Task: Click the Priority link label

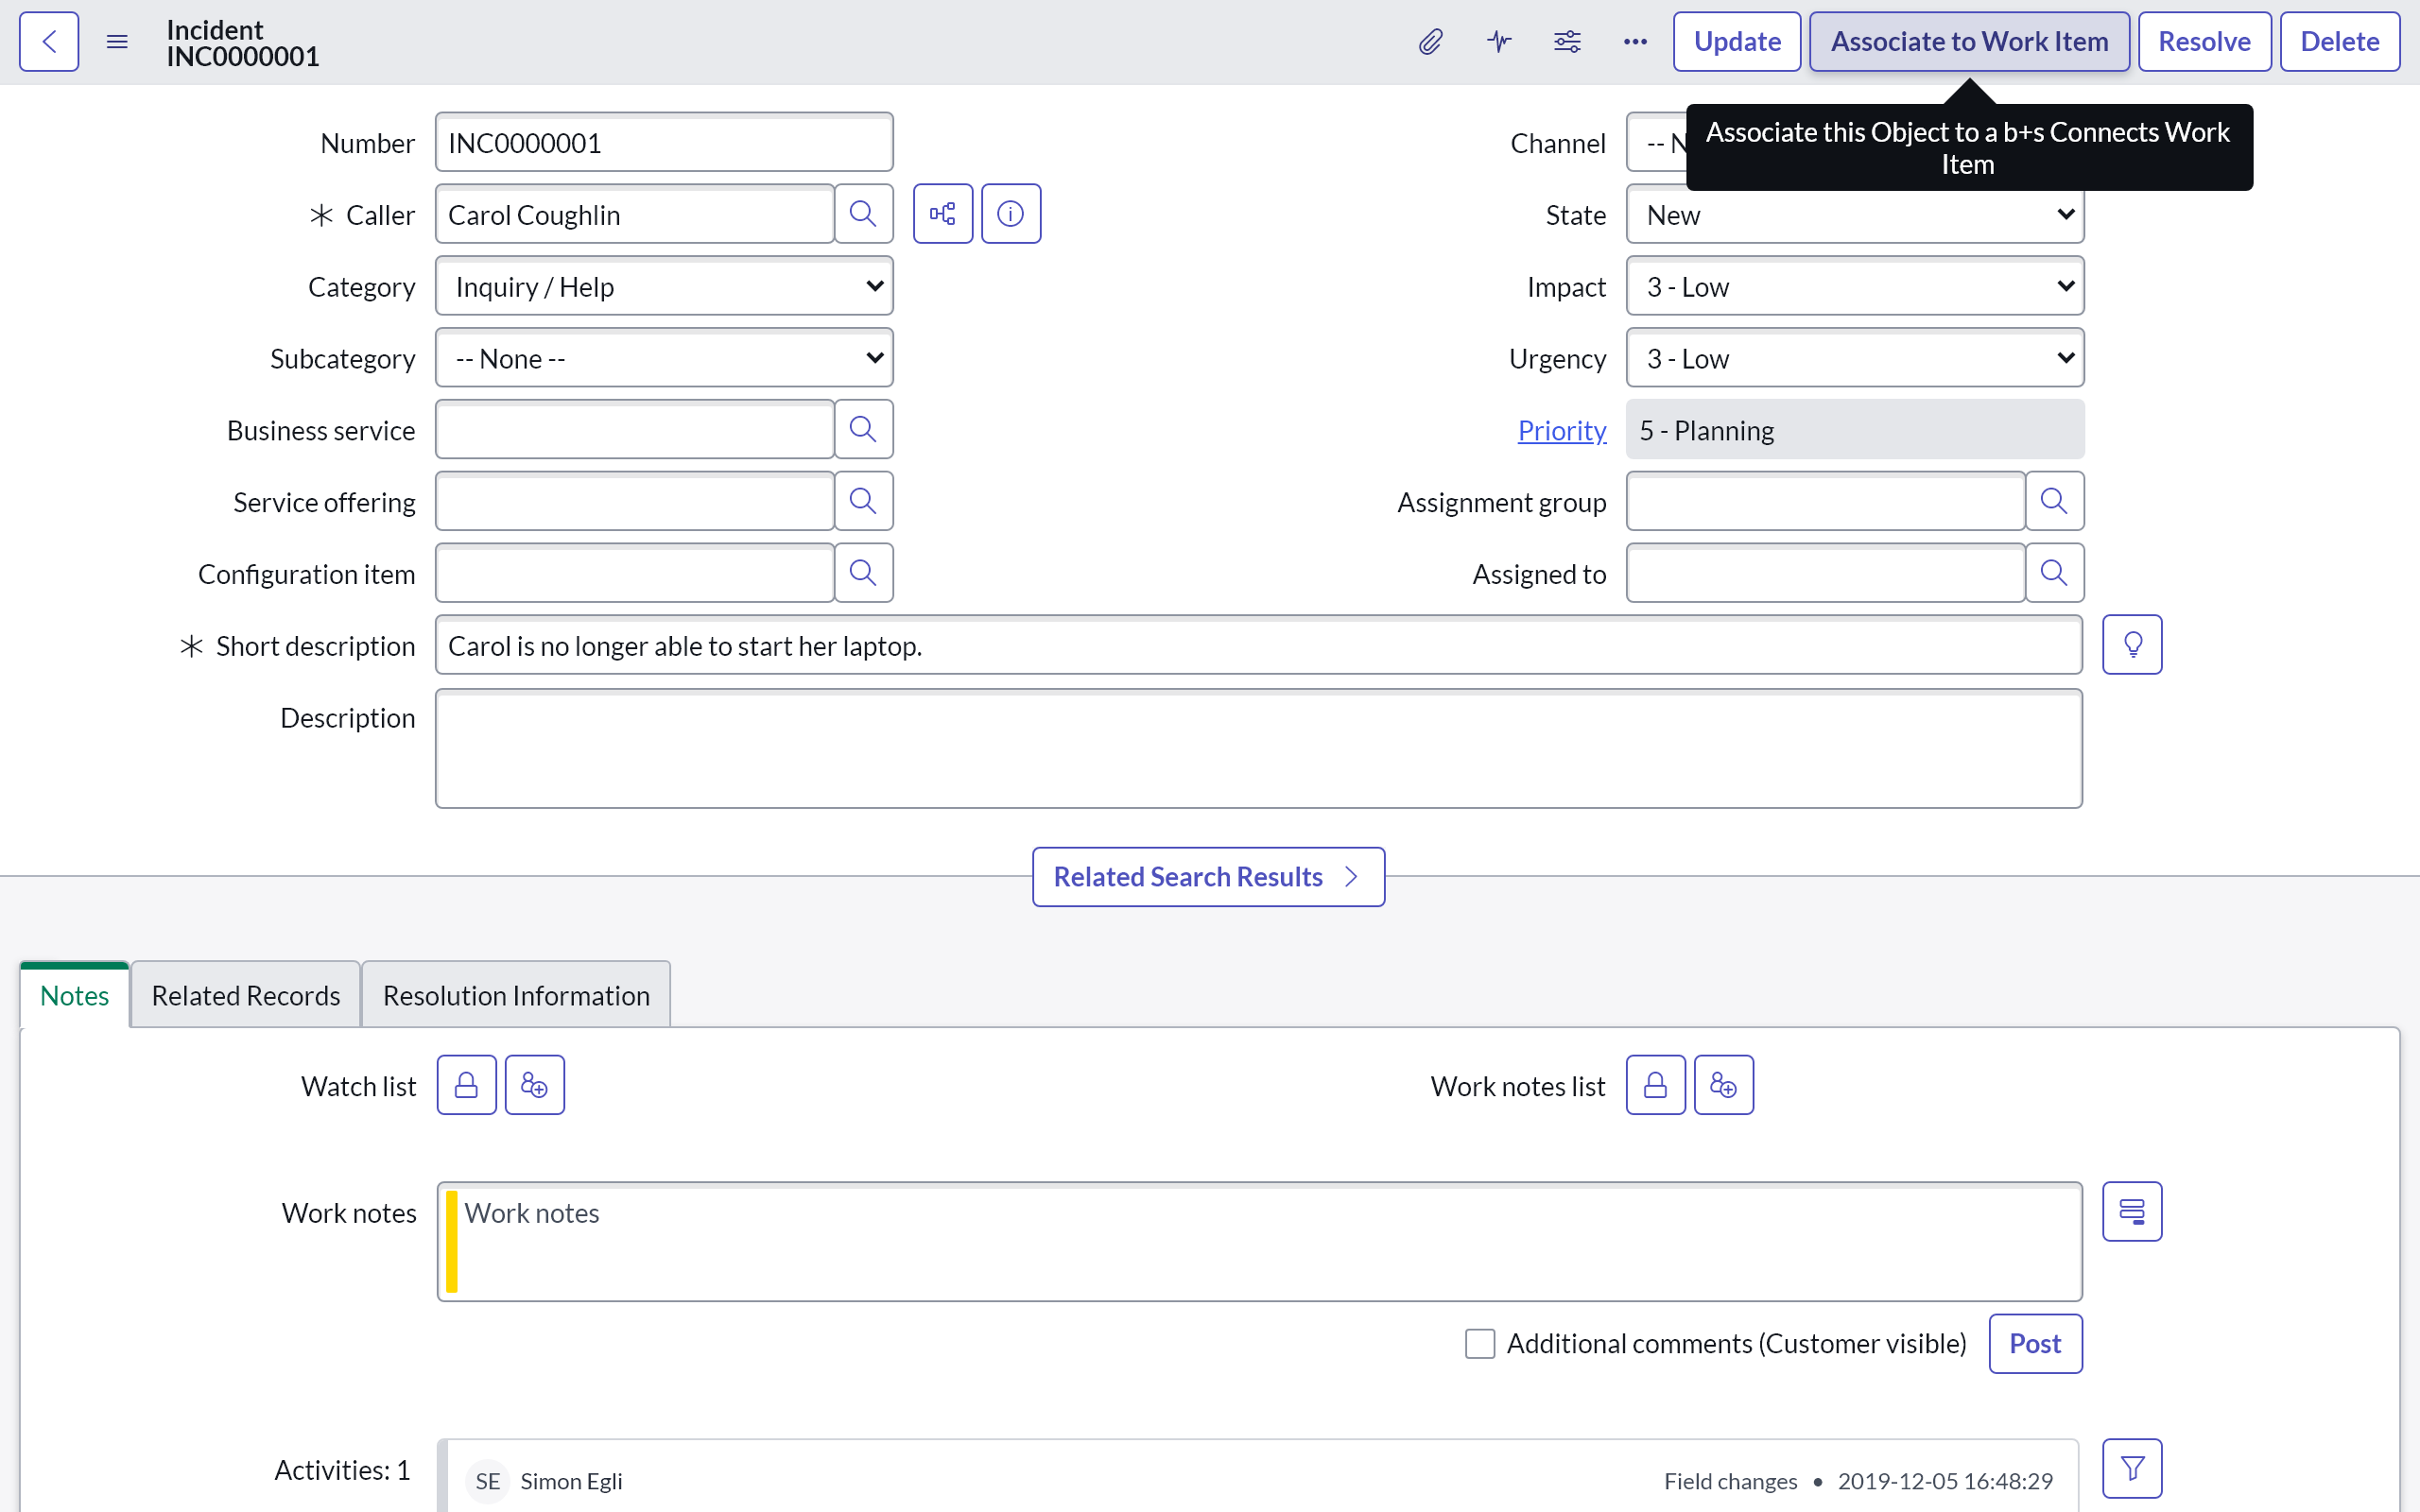Action: [x=1561, y=431]
